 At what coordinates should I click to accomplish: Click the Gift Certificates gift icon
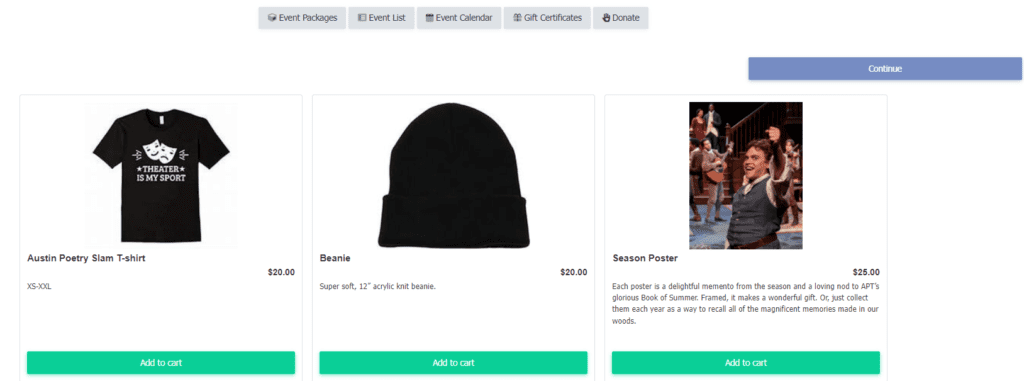point(517,18)
